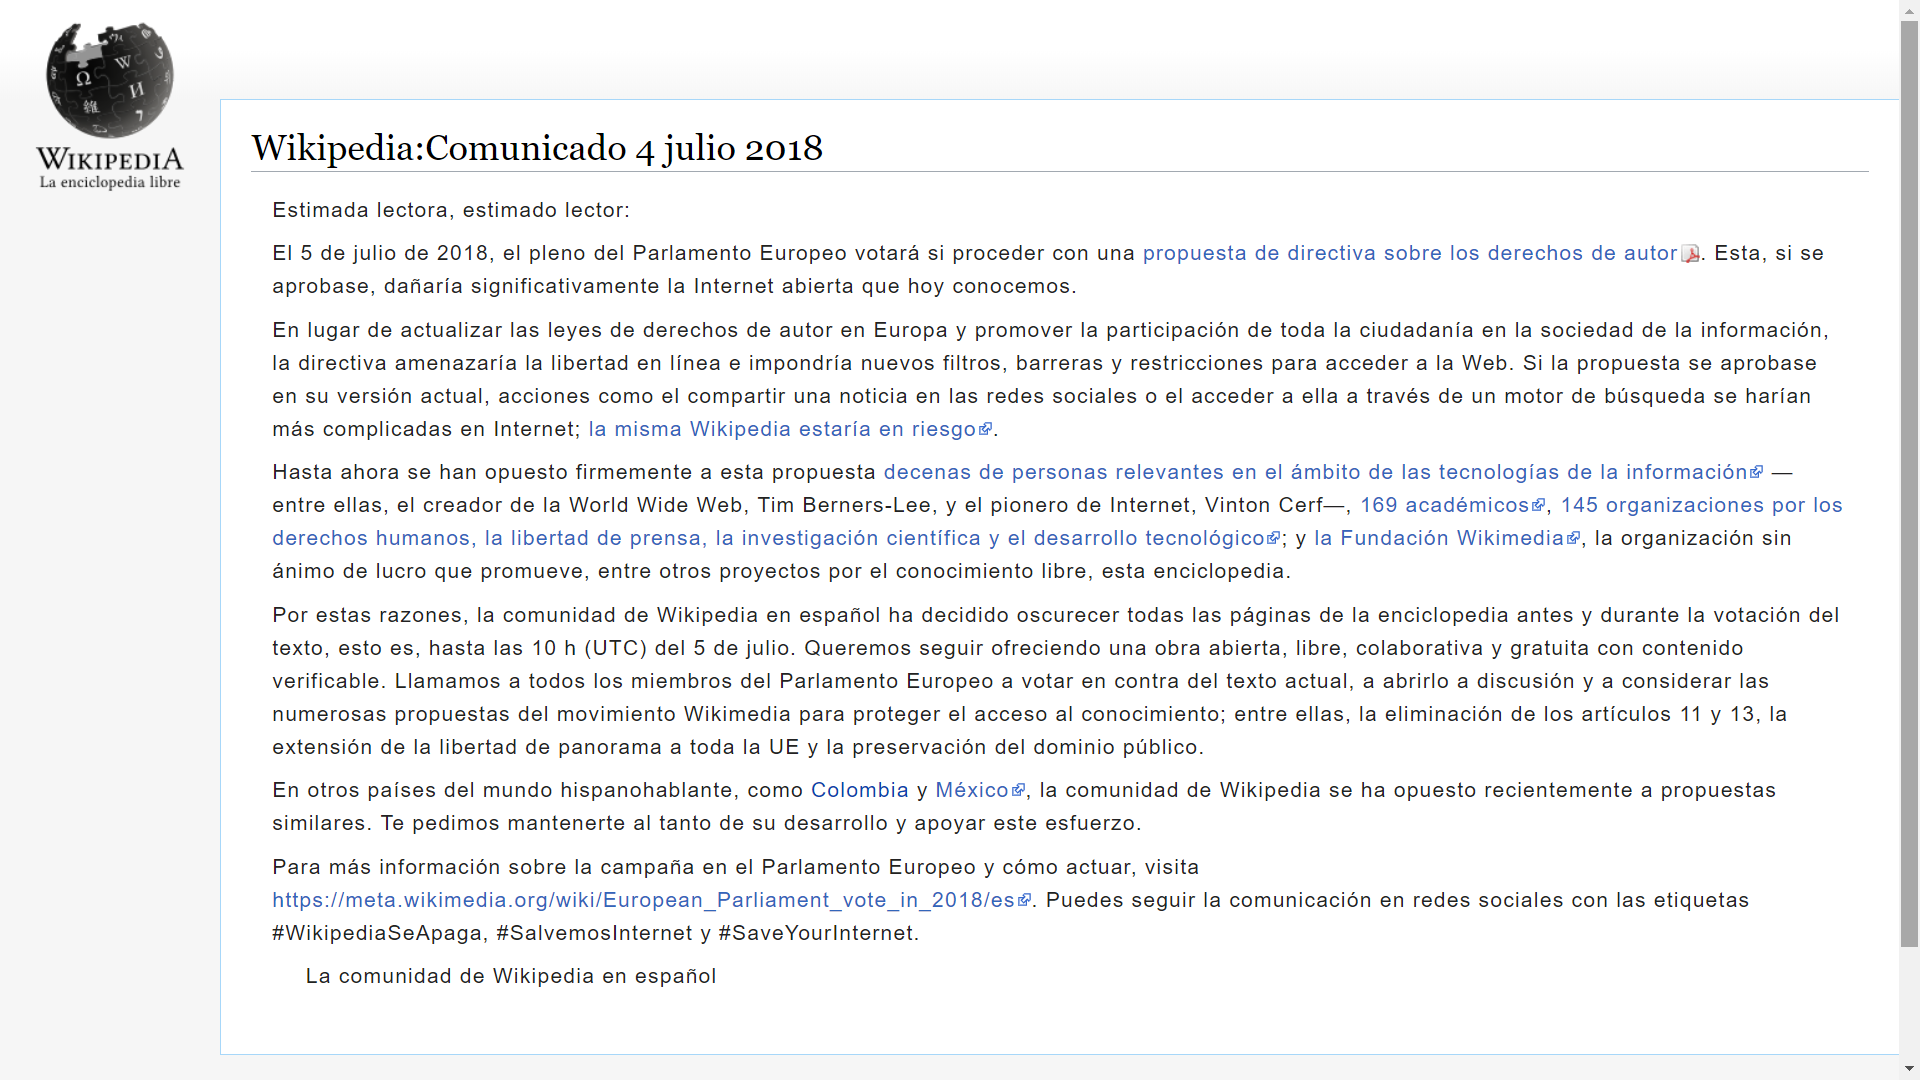Open the meta.wikimedia.org European Parliament vote URL
The image size is (1920, 1080).
click(x=643, y=900)
